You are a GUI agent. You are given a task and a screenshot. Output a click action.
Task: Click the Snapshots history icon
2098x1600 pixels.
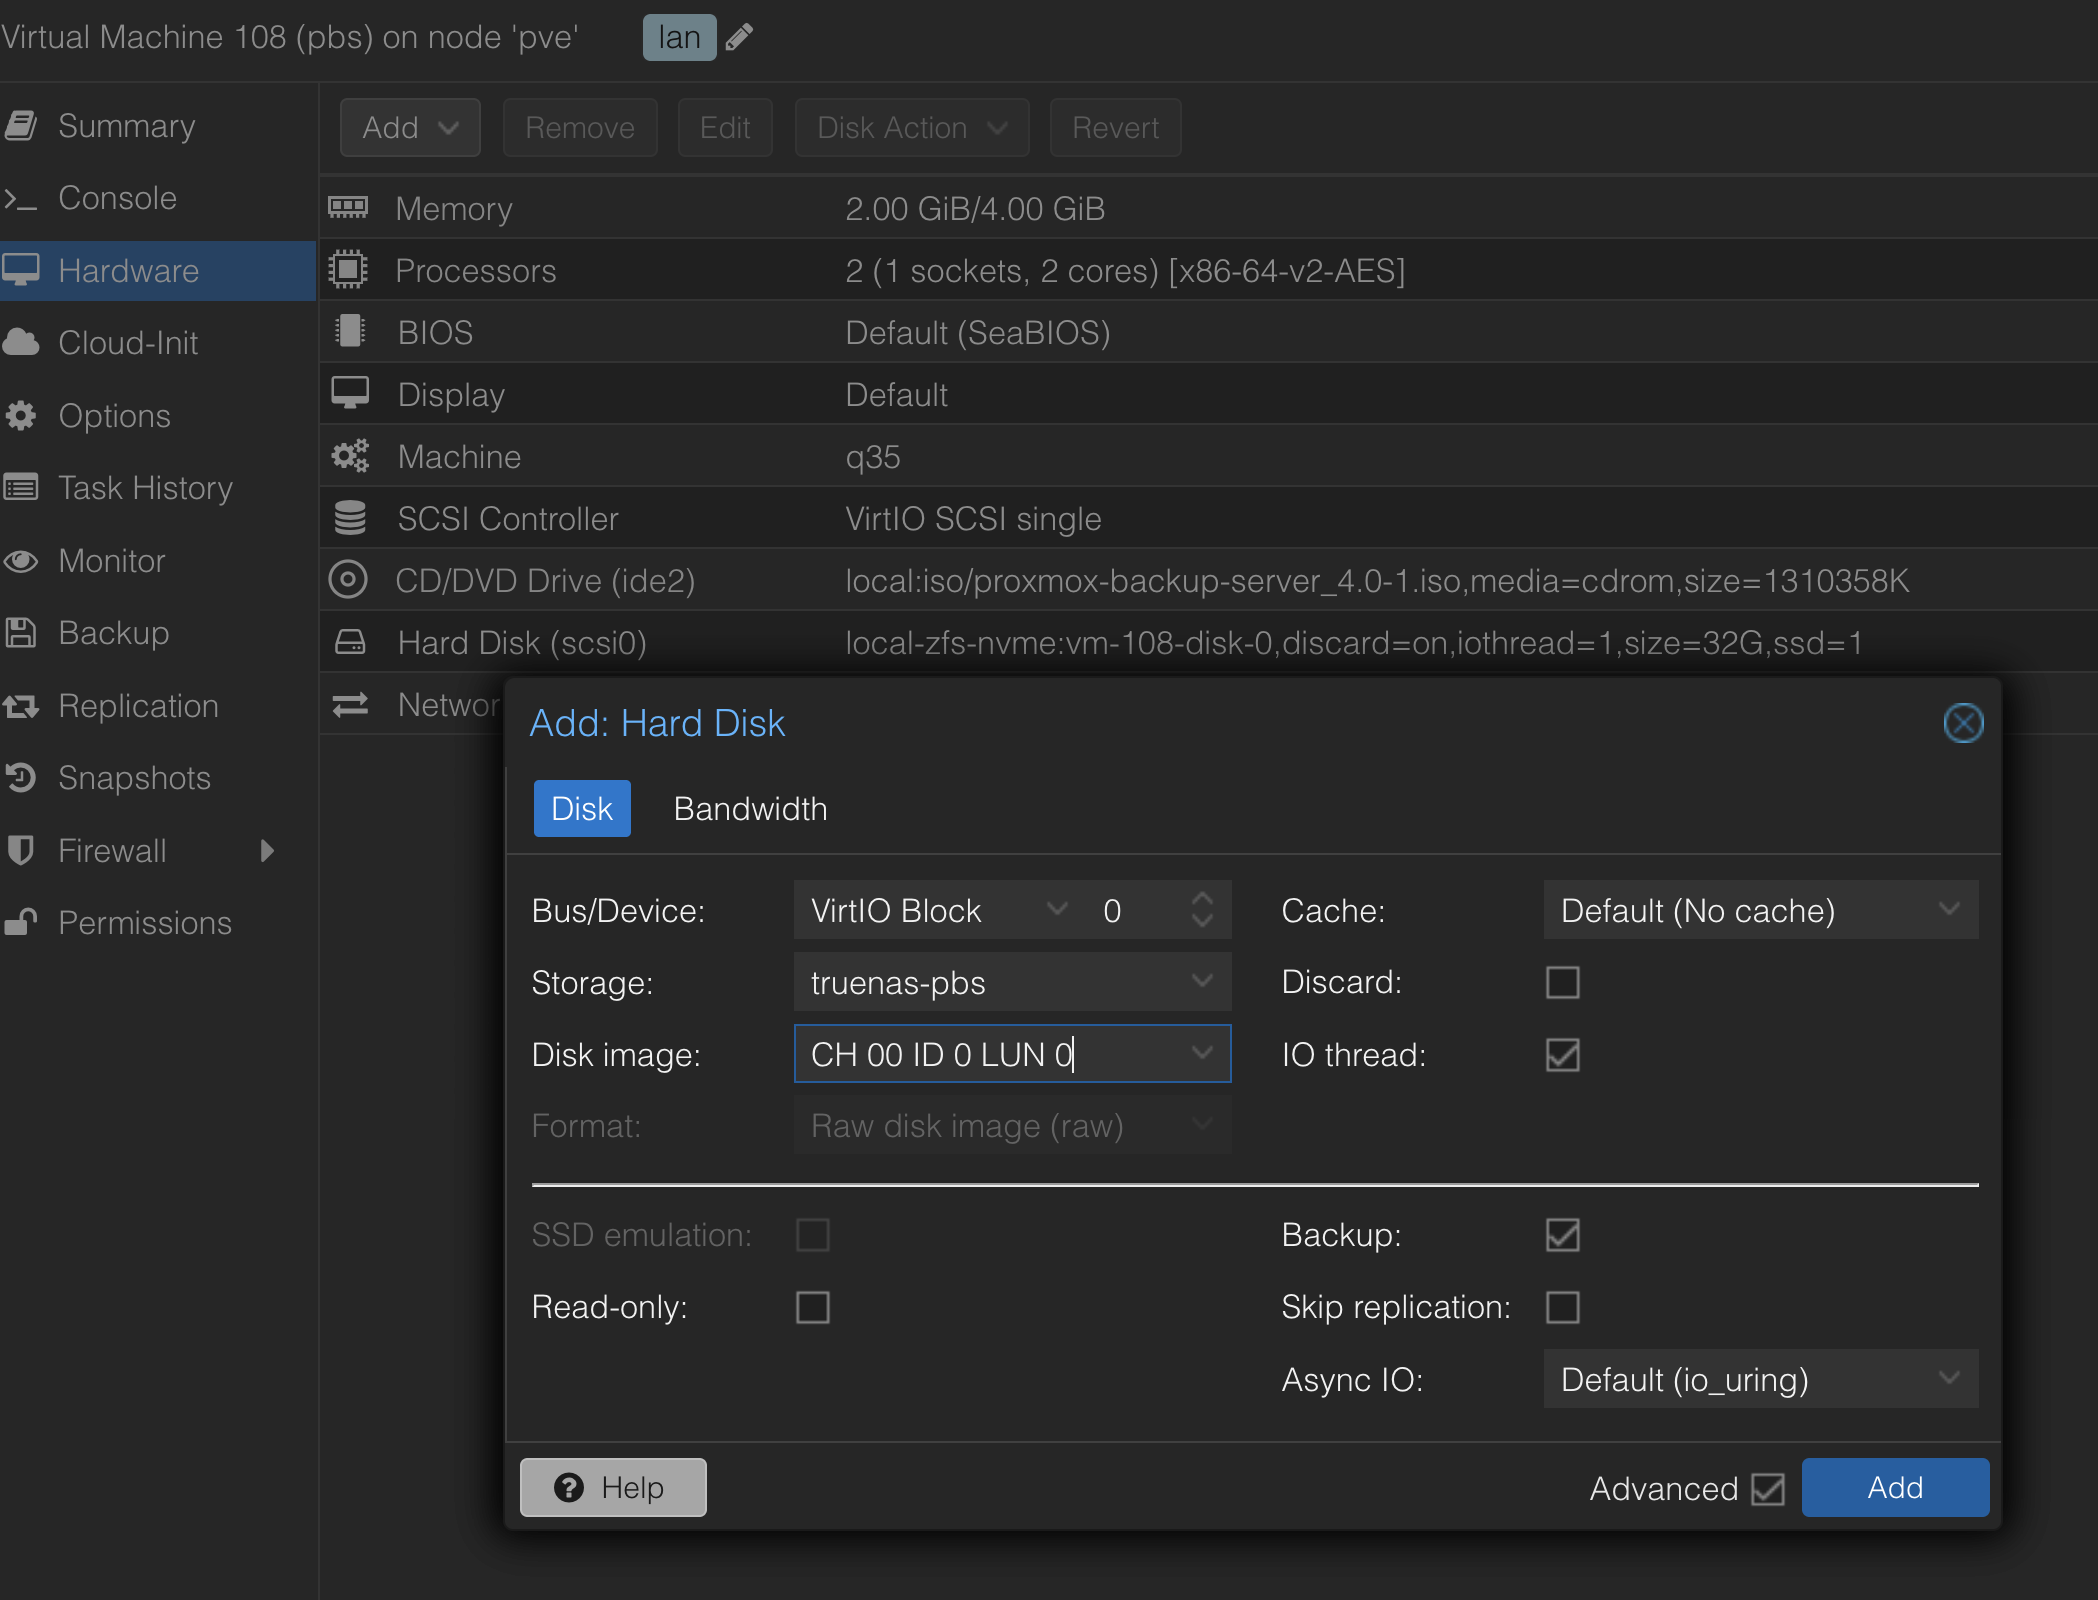[21, 778]
